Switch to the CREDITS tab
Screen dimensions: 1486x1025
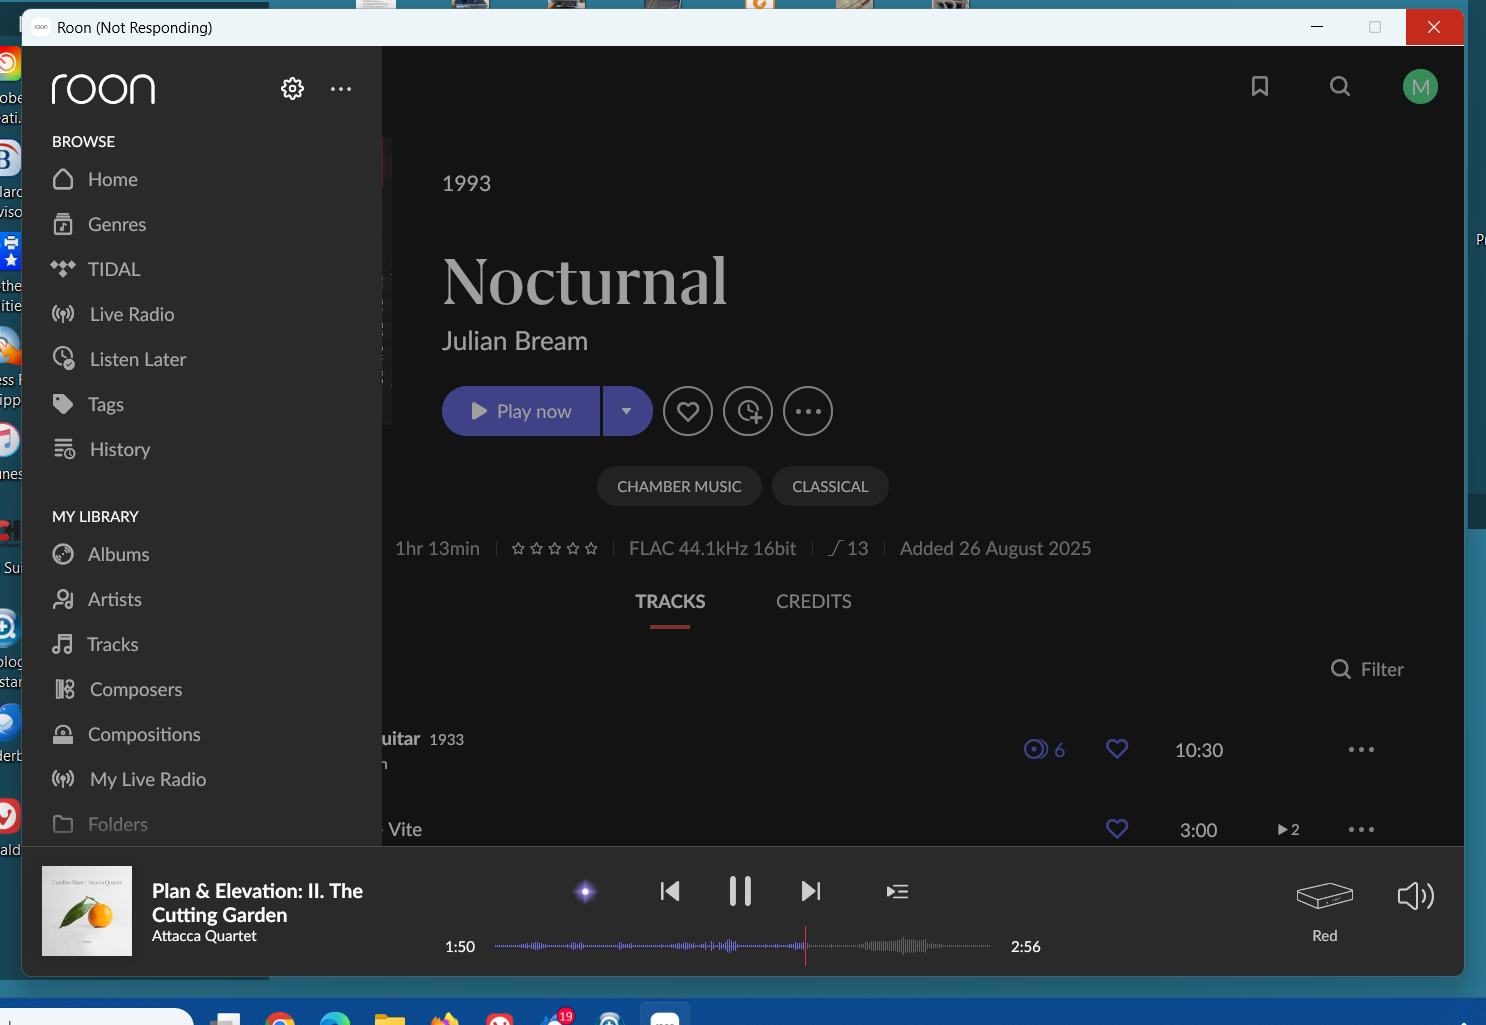coord(814,602)
